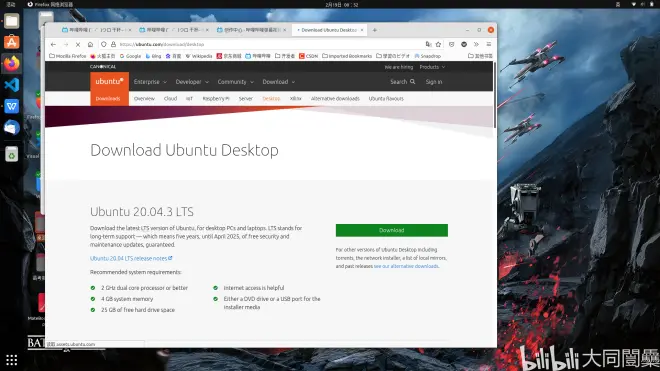Viewport: 660px width, 371px height.
Task: Show all applications grid
Action: coord(12,360)
